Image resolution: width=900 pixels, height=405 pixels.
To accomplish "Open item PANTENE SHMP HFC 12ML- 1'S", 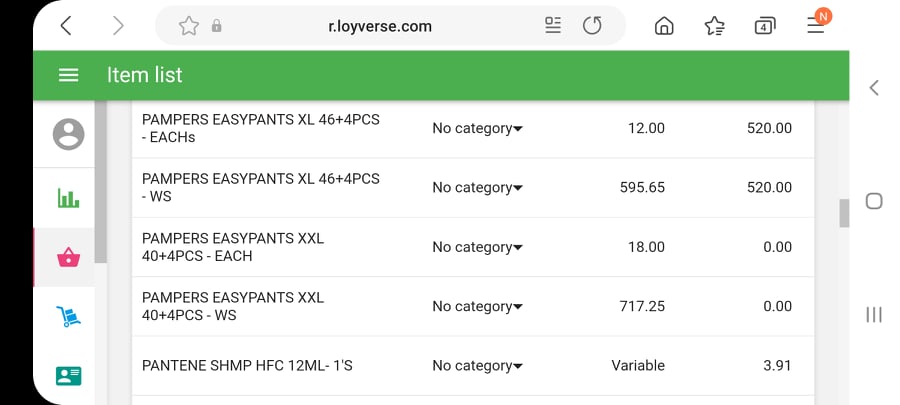I will point(247,365).
